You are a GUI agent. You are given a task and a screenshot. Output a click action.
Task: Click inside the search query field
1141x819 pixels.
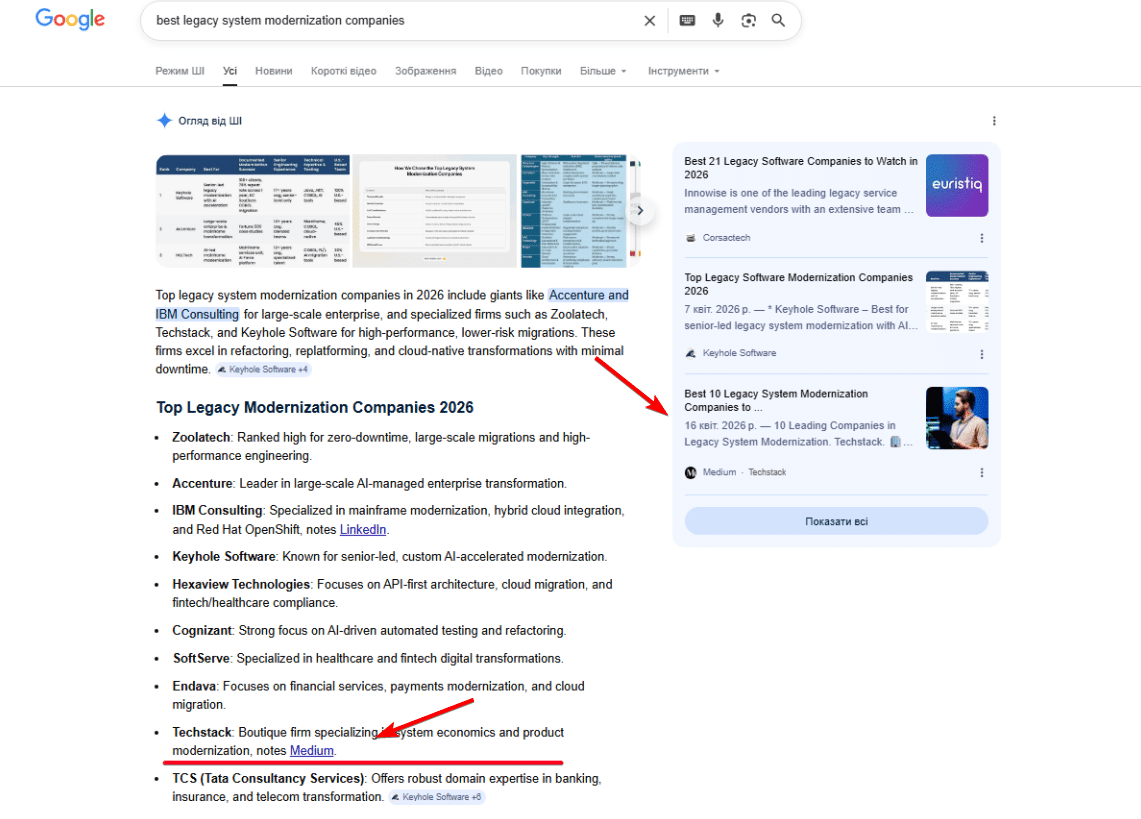click(393, 20)
